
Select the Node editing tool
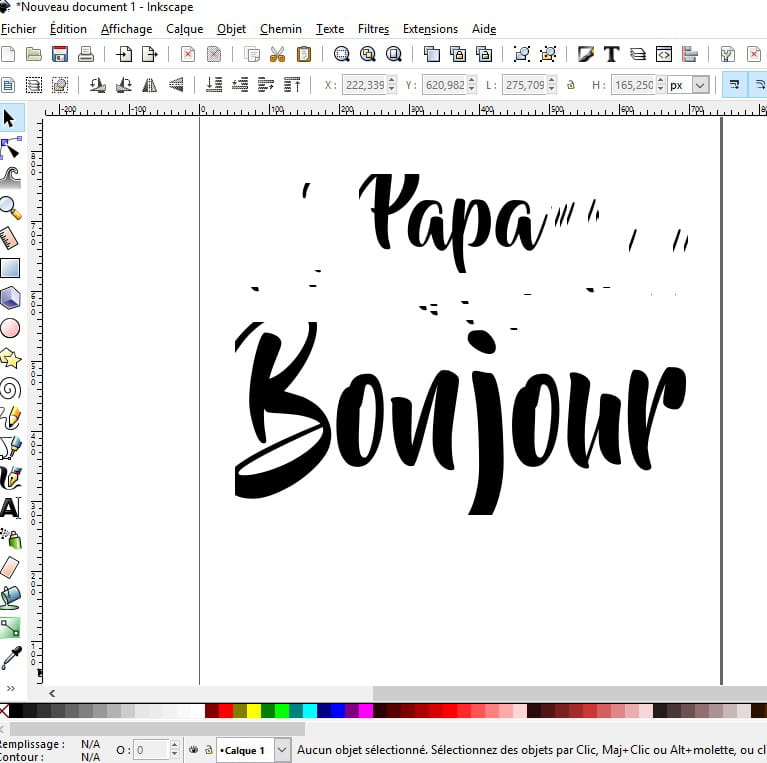(x=10, y=148)
